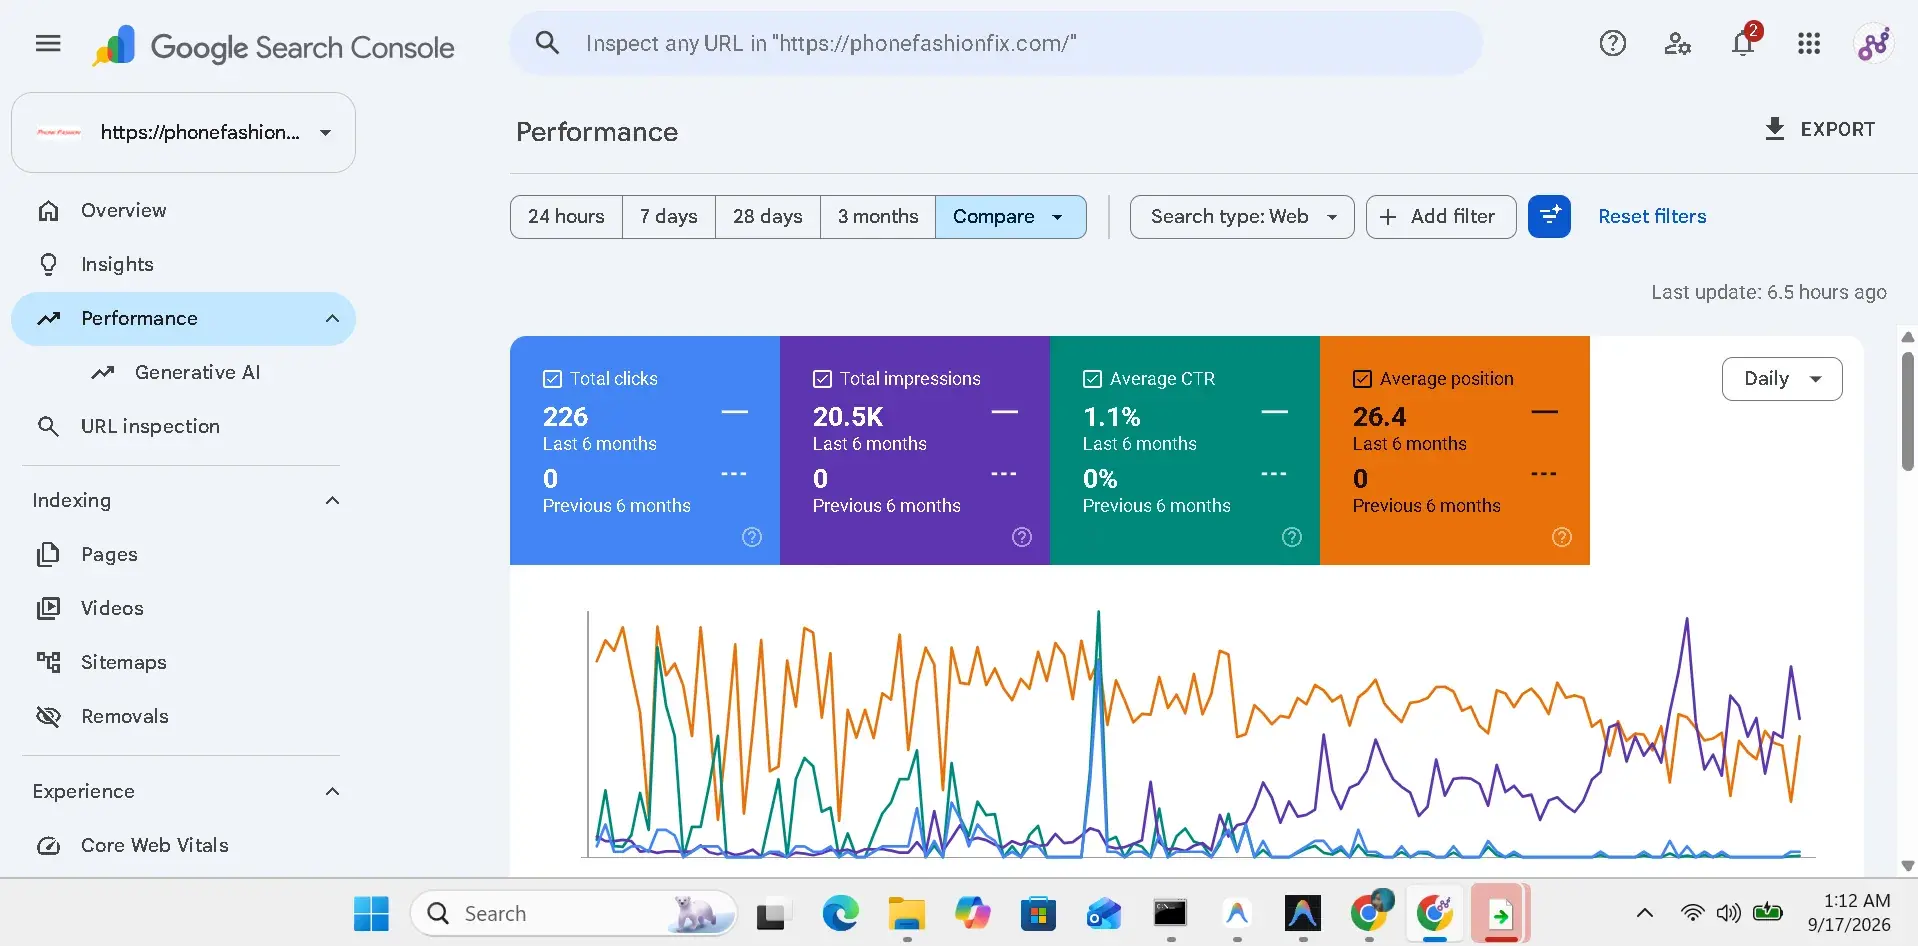This screenshot has width=1918, height=946.
Task: Toggle the Total clicks checkbox
Action: pos(552,379)
